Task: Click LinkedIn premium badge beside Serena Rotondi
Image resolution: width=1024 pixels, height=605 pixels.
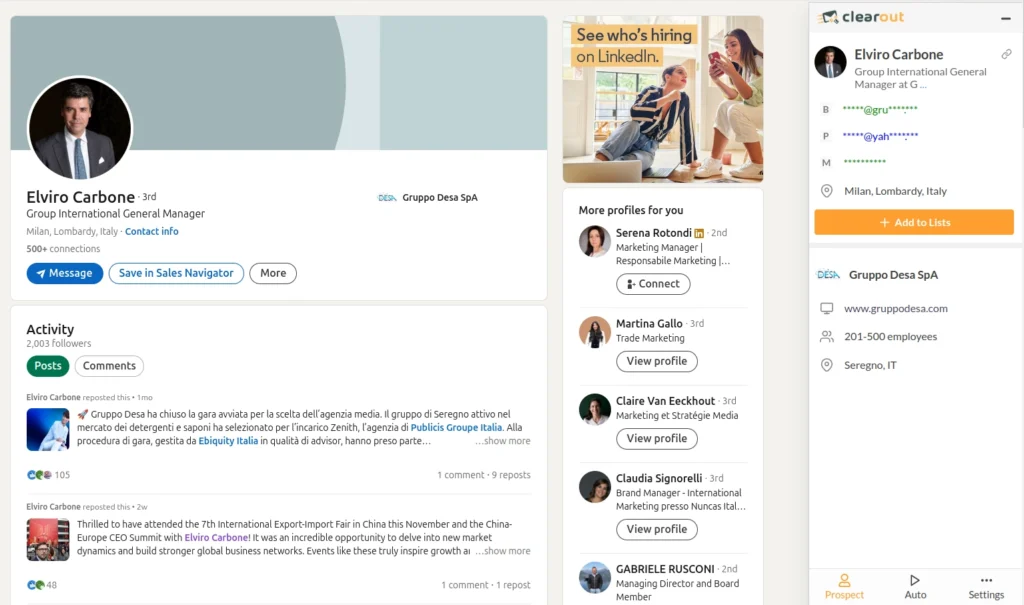Action: pos(699,233)
